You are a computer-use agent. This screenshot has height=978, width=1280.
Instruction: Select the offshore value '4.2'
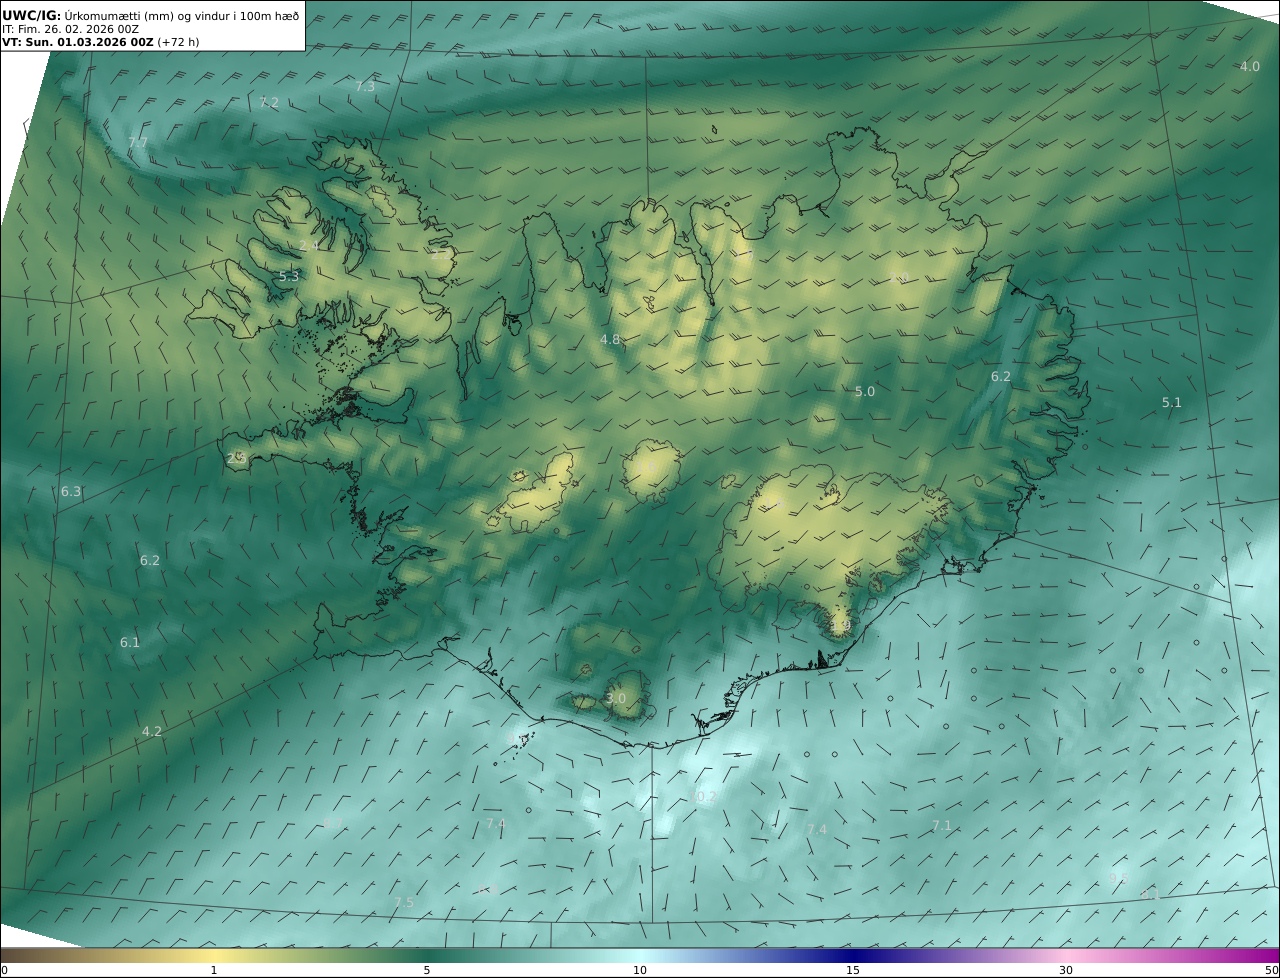pyautogui.click(x=152, y=732)
